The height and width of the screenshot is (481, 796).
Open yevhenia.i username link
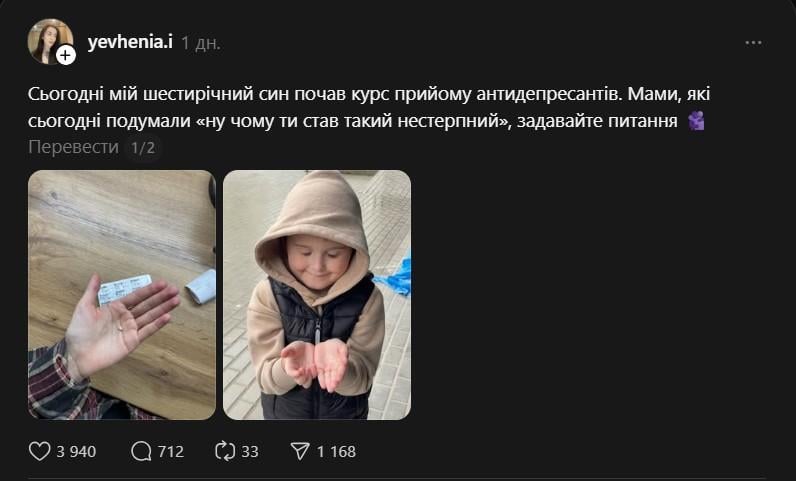coord(130,42)
